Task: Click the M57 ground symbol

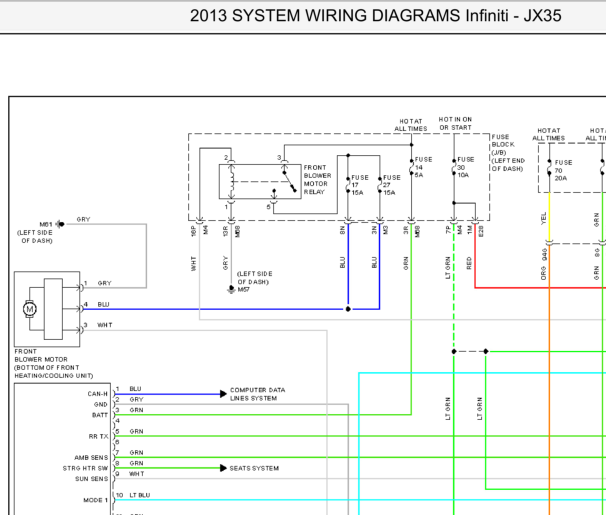Action: pyautogui.click(x=231, y=289)
